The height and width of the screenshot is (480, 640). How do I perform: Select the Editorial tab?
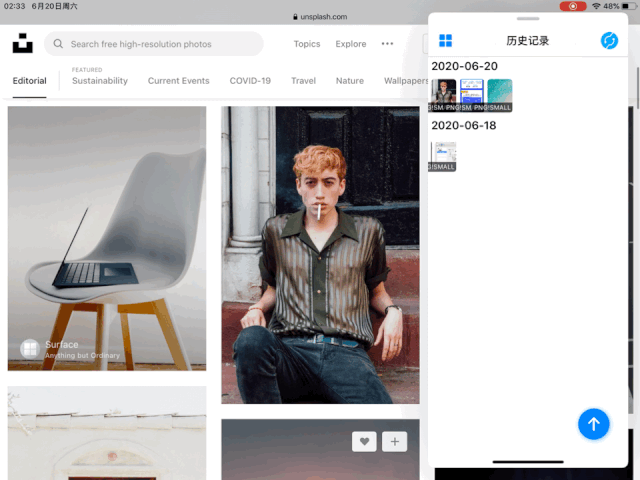click(x=29, y=81)
